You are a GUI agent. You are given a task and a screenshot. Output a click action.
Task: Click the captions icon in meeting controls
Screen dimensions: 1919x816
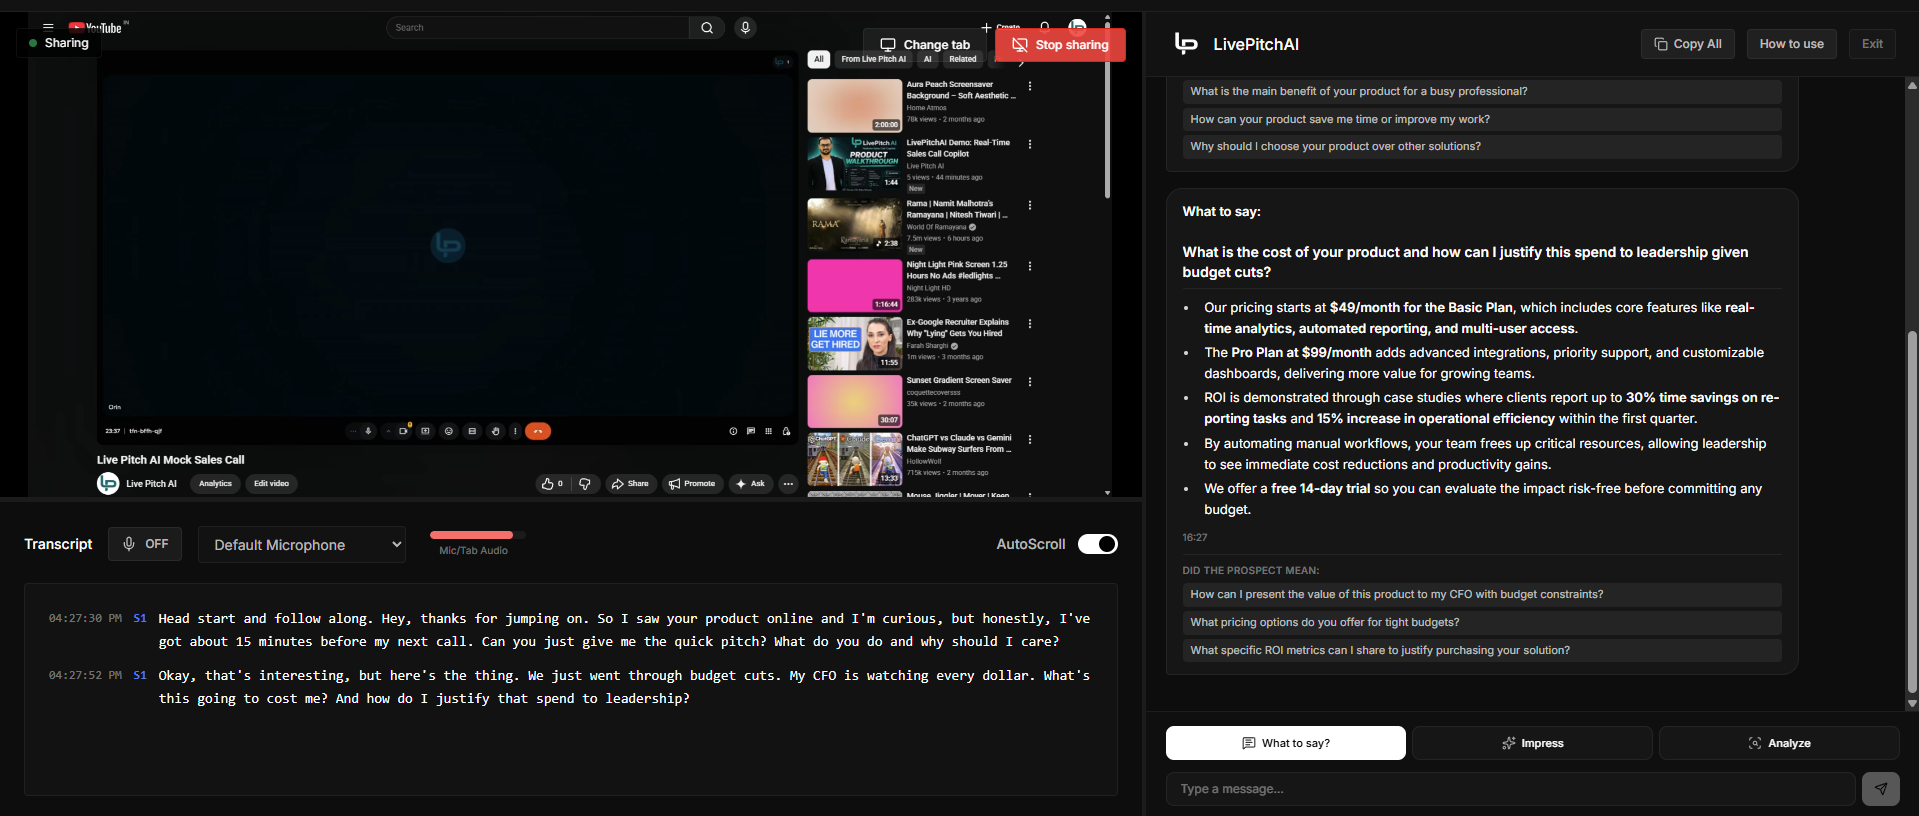tap(472, 431)
